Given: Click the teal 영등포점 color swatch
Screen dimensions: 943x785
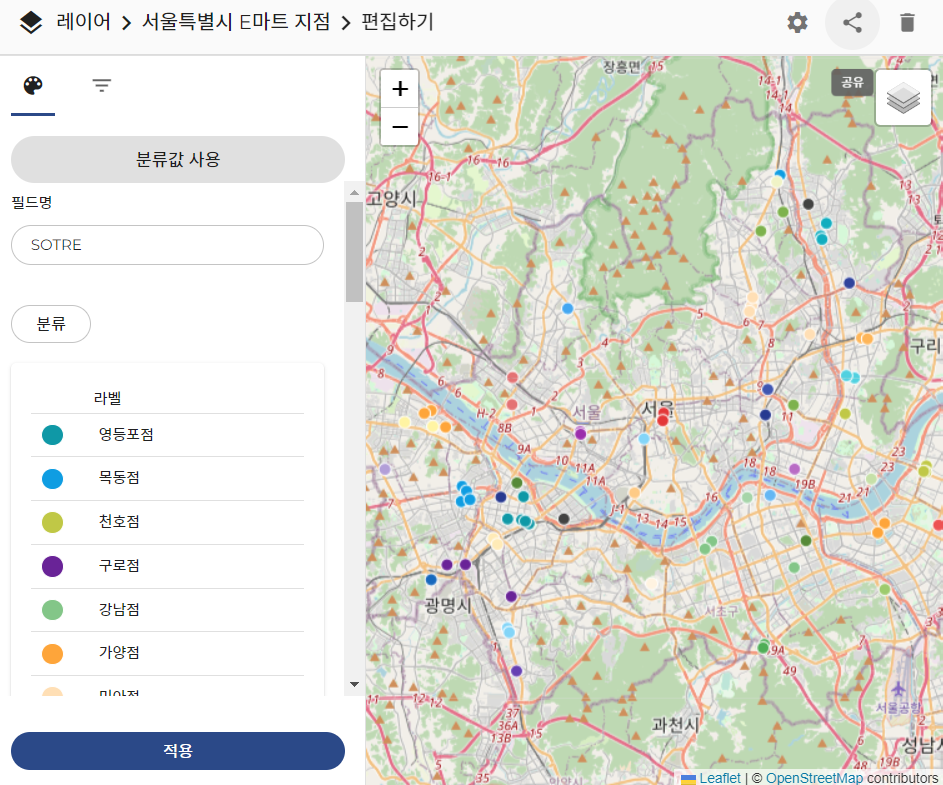Looking at the screenshot, I should click(53, 435).
